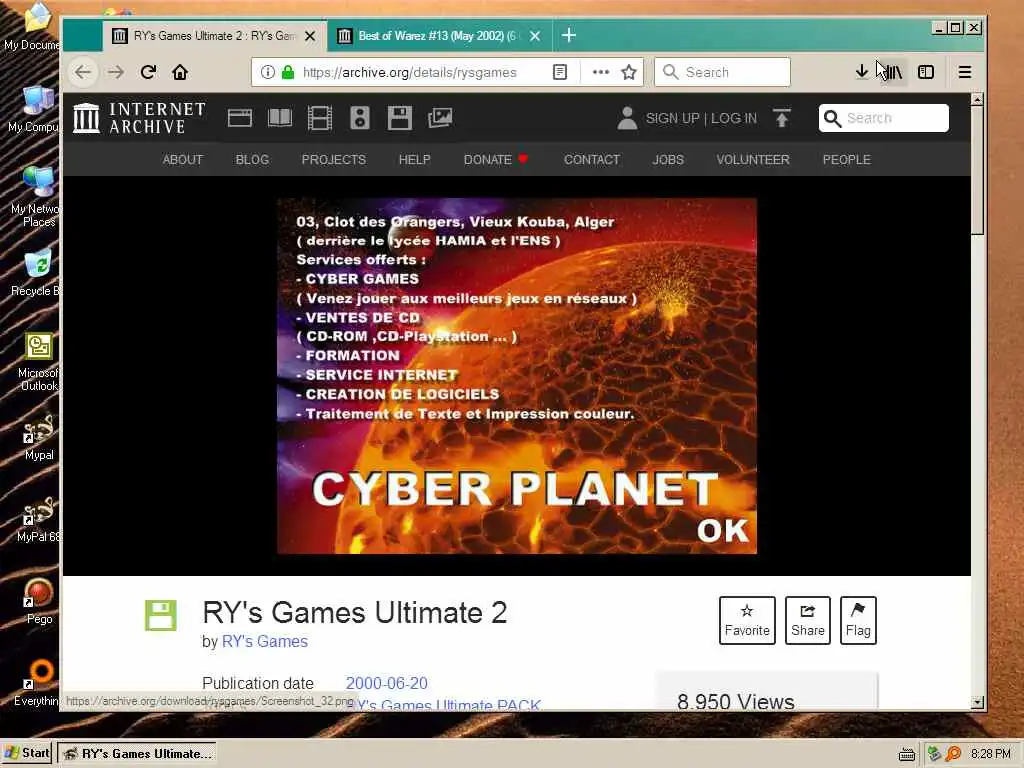Click the SIGN UP link

point(672,118)
